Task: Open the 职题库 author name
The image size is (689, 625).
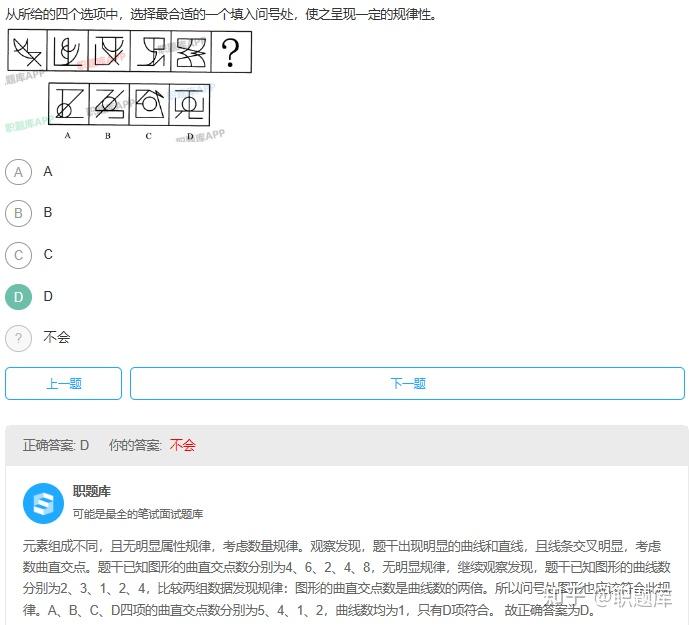Action: 91,491
